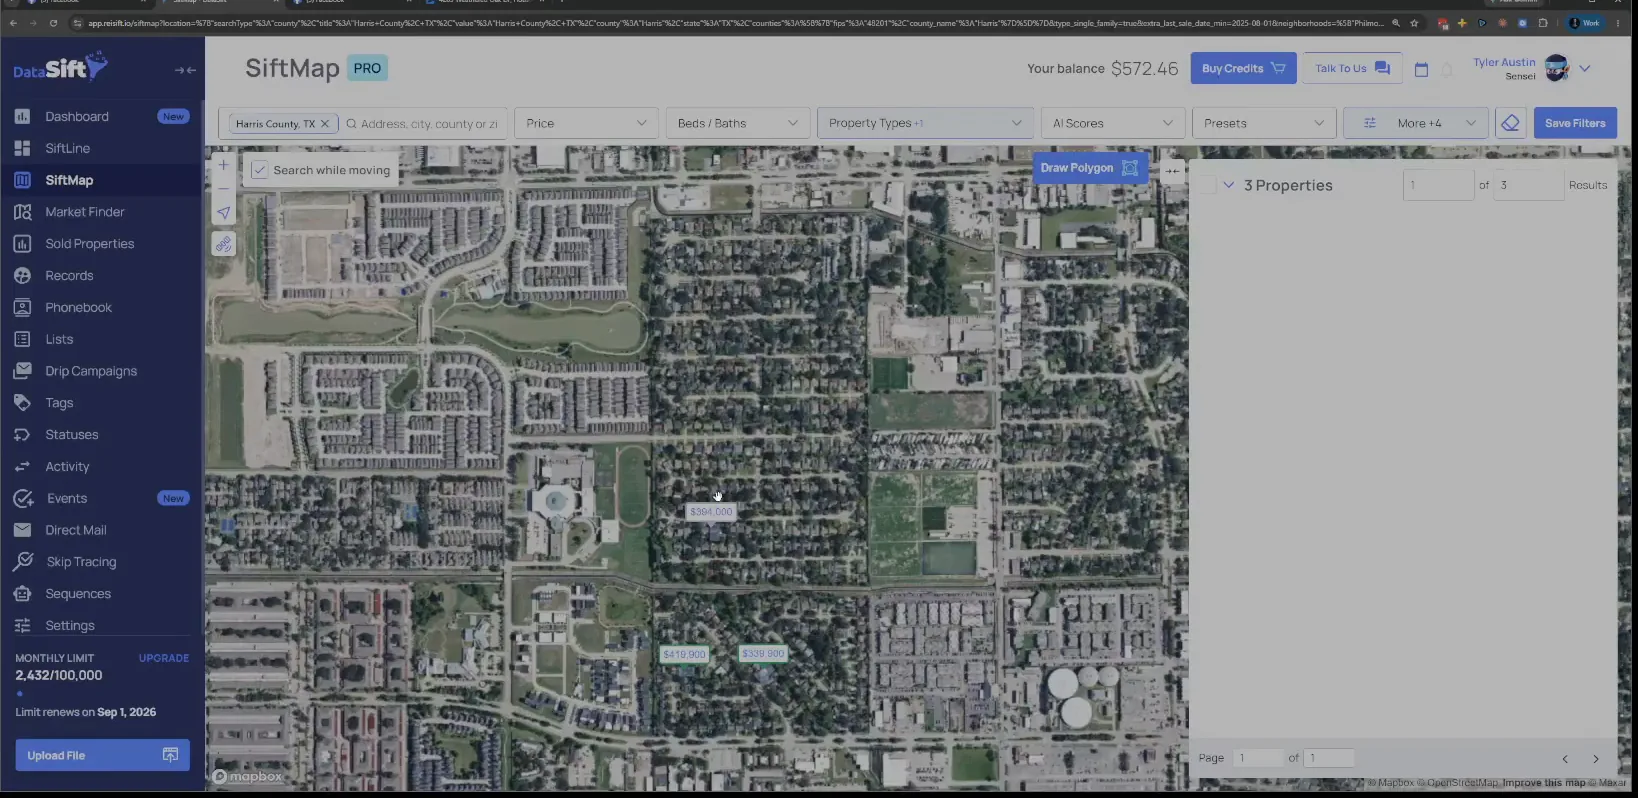This screenshot has width=1638, height=798.
Task: Open SiftLine from the sidebar
Action: coord(67,148)
